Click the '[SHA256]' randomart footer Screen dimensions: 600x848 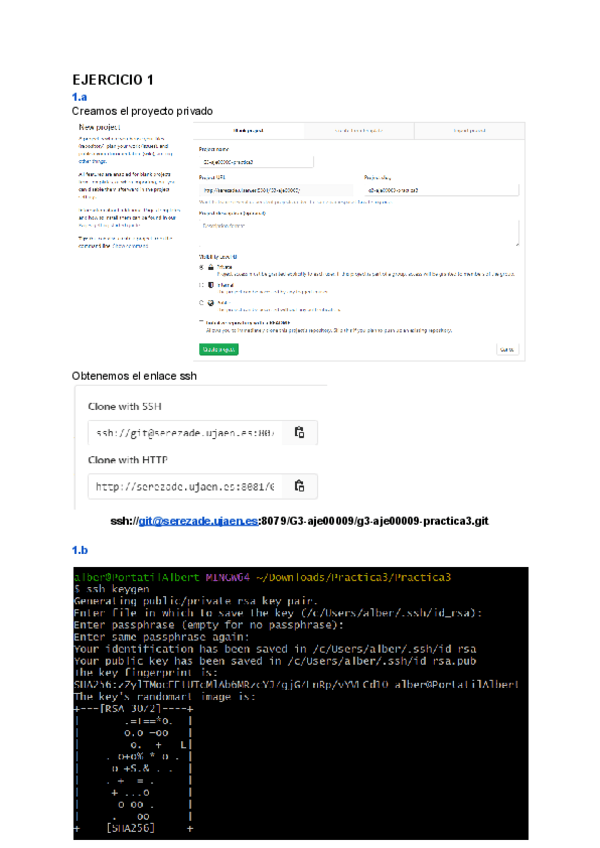[x=131, y=827]
